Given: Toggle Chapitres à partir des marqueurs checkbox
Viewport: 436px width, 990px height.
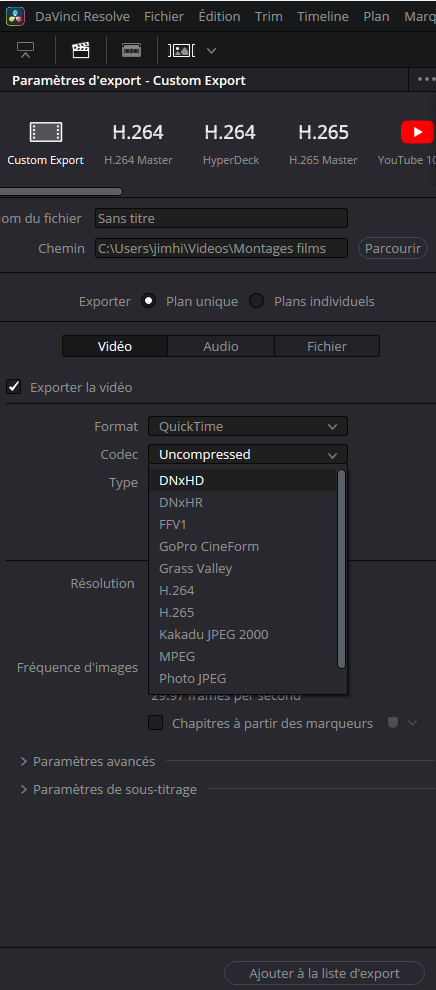Looking at the screenshot, I should 155,723.
